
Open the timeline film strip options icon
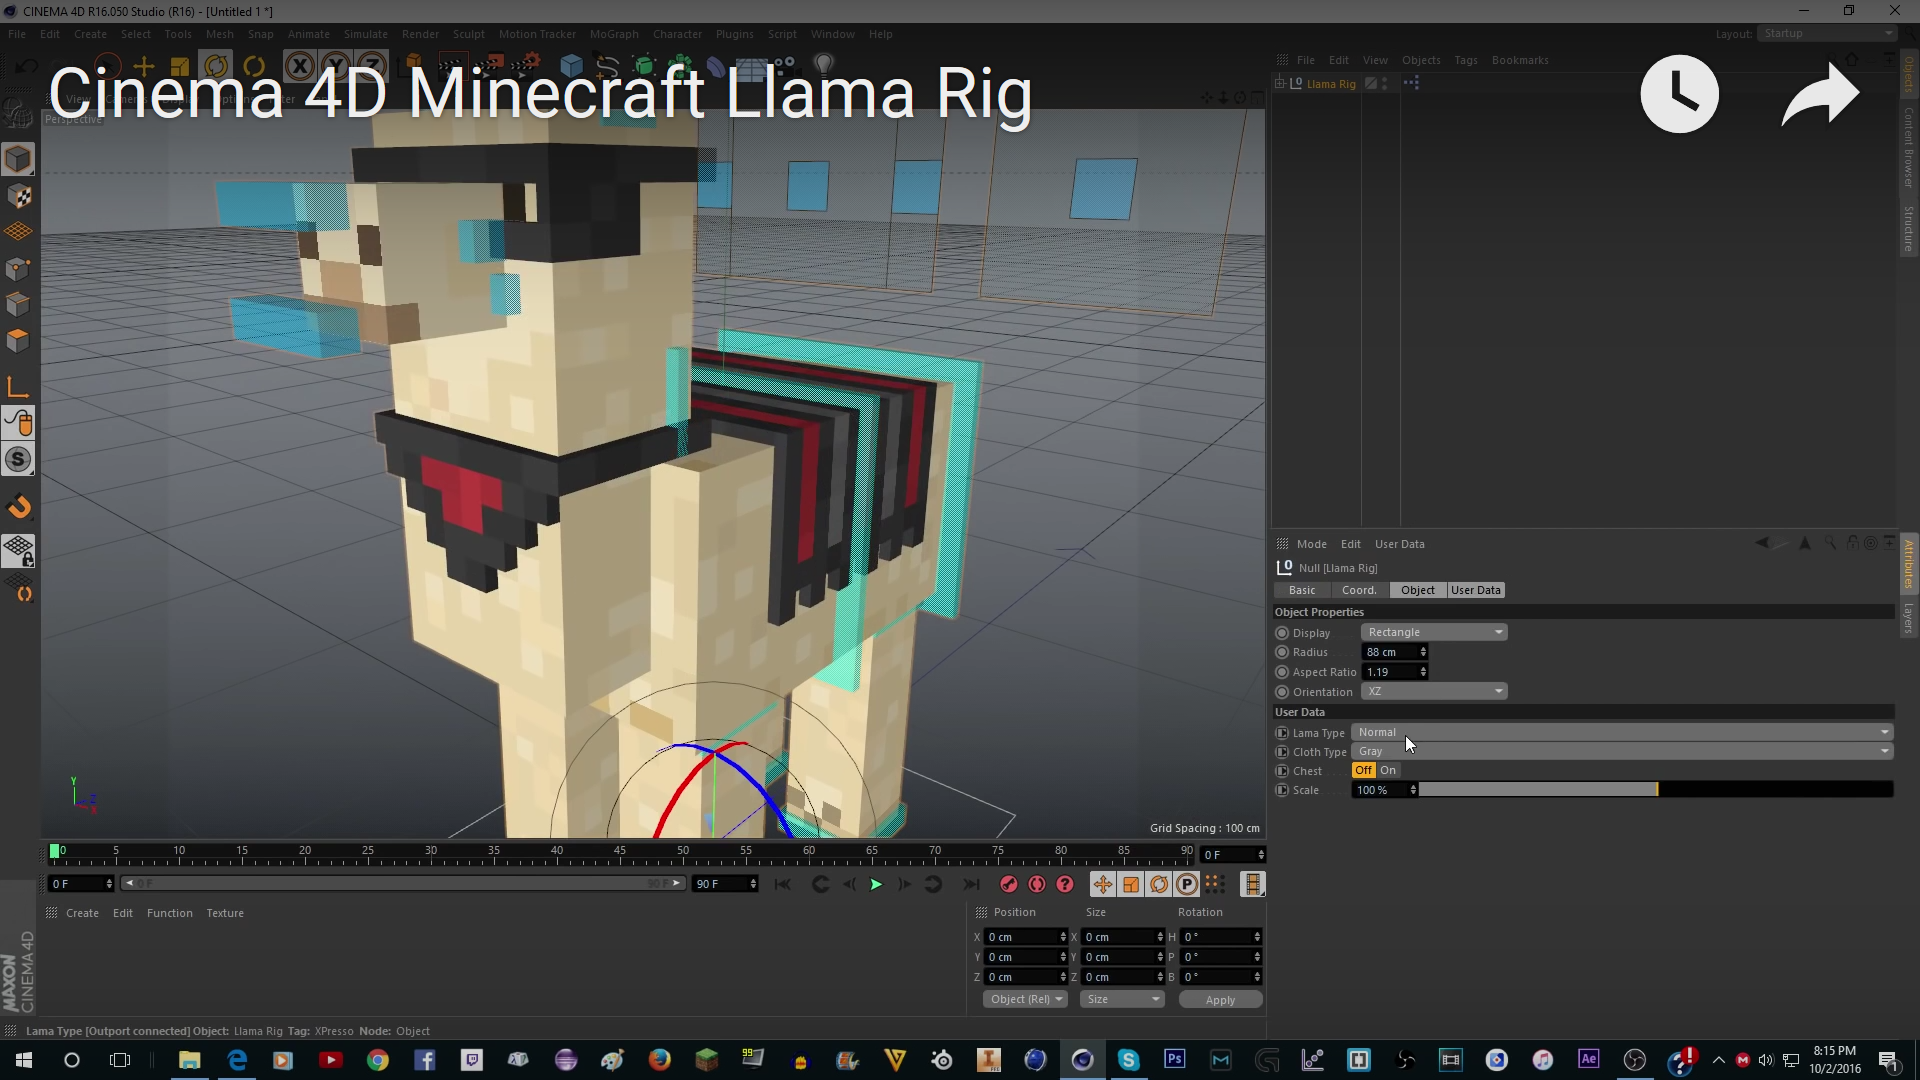tap(1252, 884)
